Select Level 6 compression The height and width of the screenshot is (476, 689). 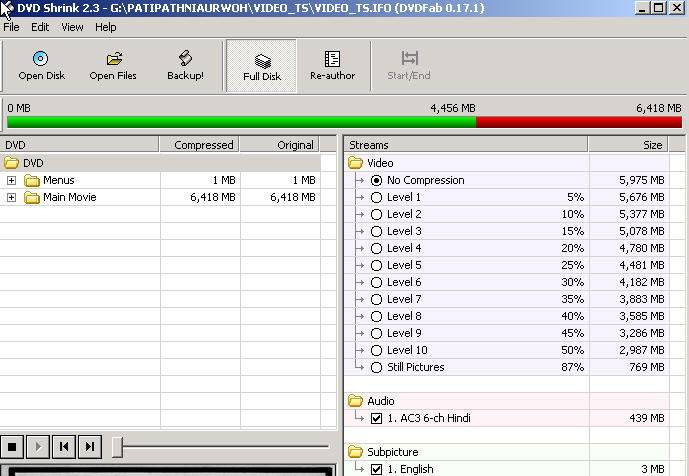(376, 283)
